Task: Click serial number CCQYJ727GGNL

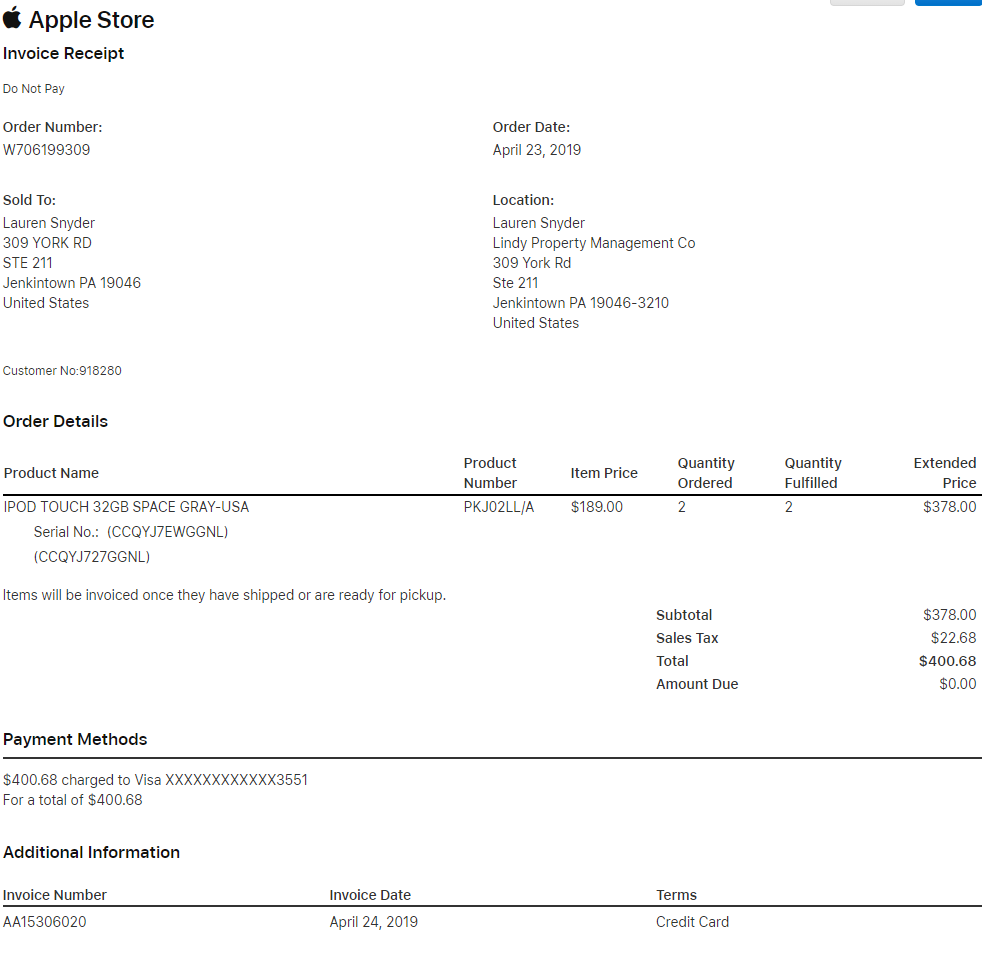Action: (x=92, y=557)
